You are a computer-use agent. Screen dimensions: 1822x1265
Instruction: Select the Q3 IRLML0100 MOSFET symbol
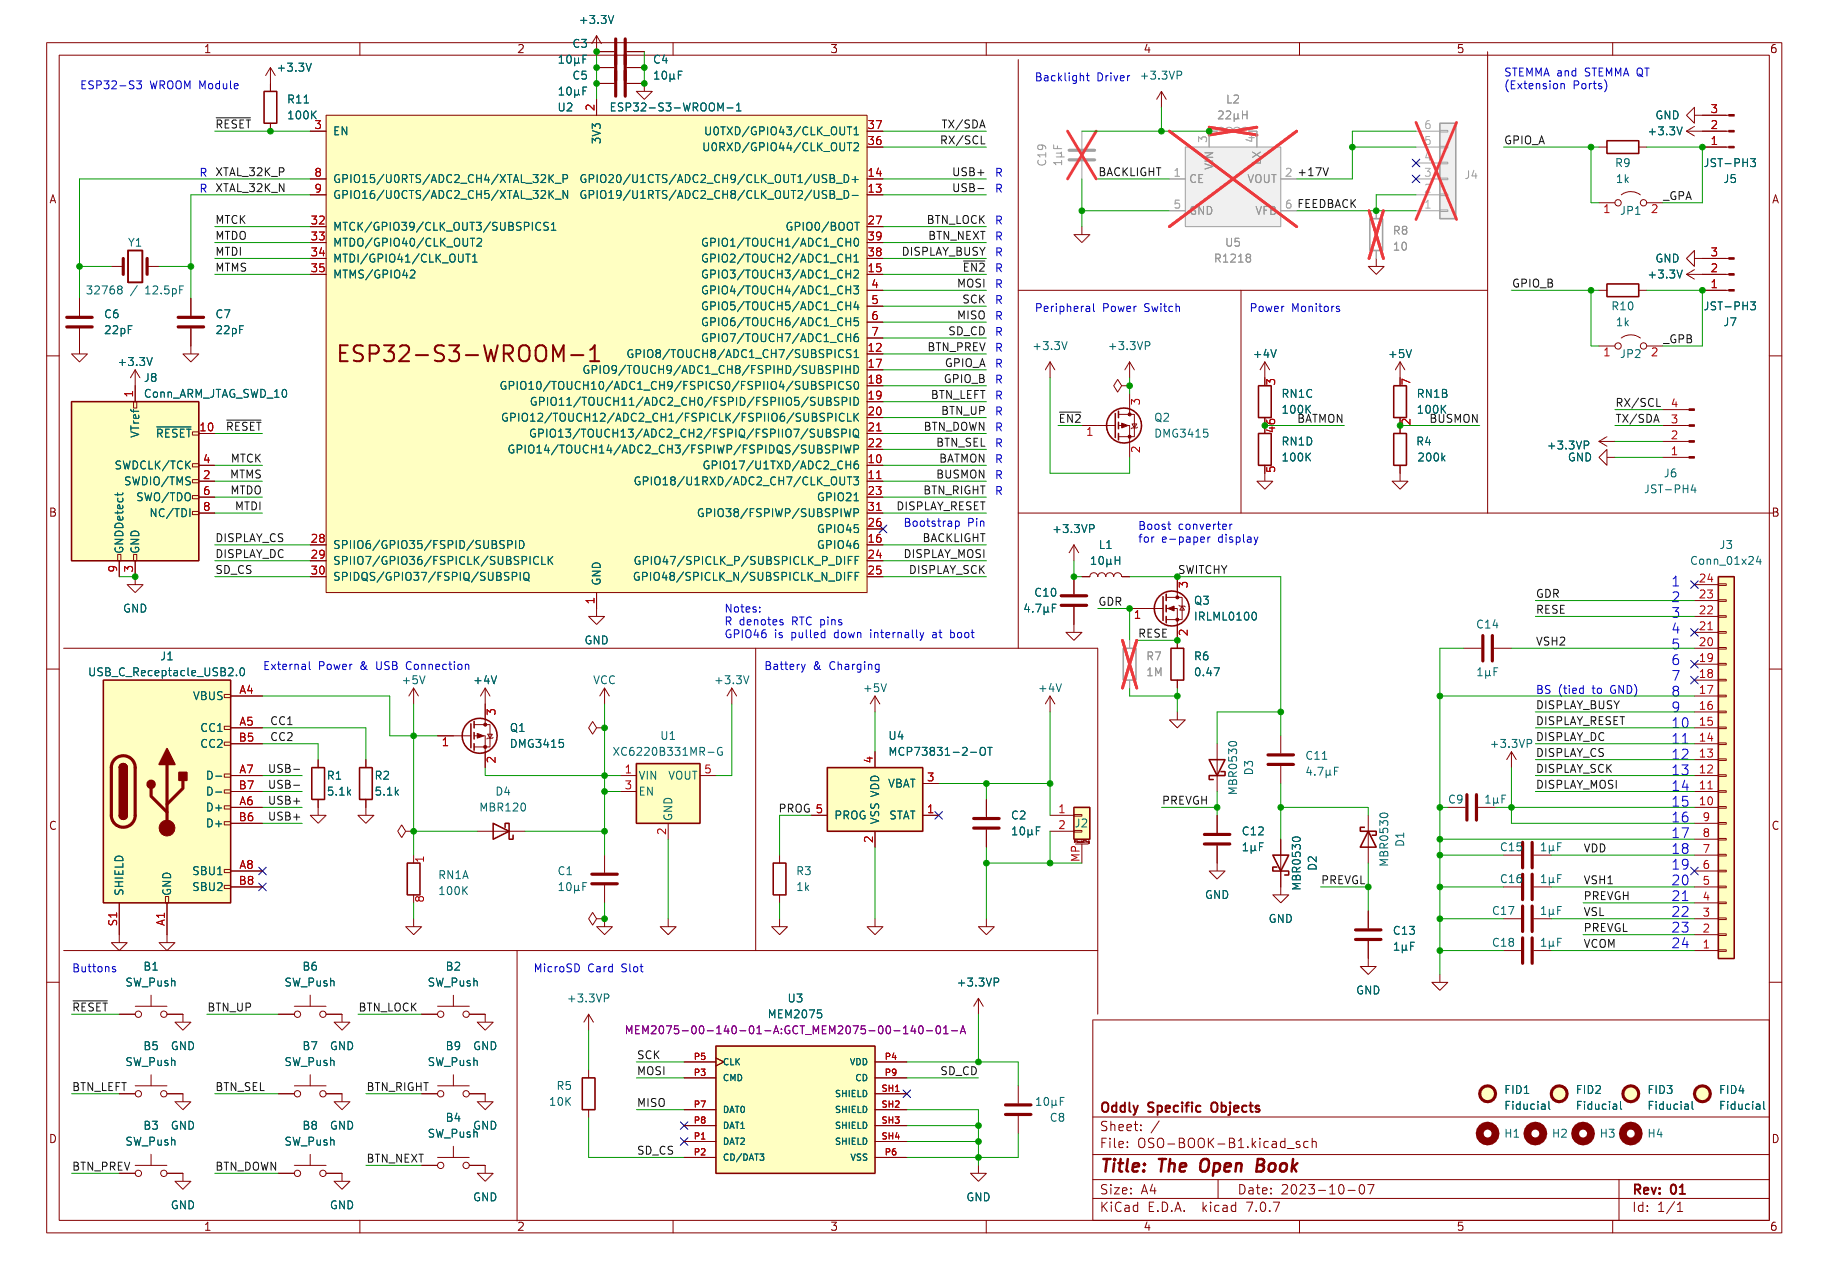point(1171,608)
